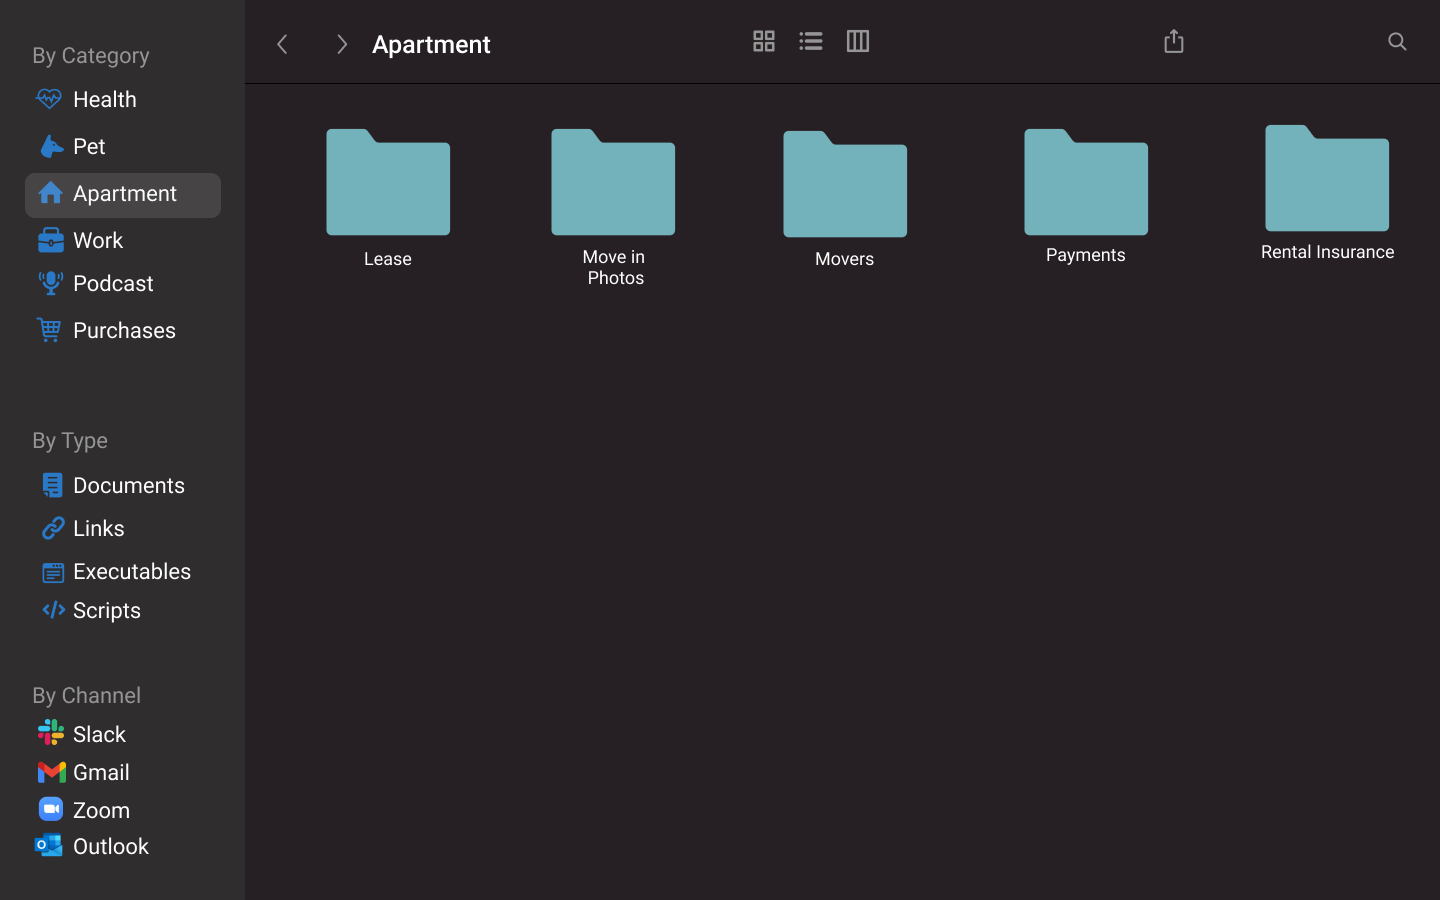
Task: Click the share icon in toolbar
Action: coord(1174,41)
